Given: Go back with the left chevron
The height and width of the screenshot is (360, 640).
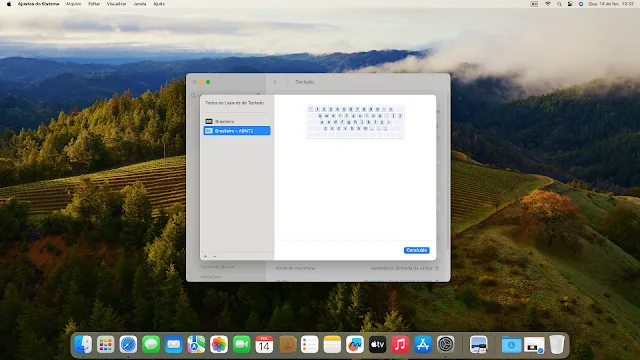Looking at the screenshot, I should pyautogui.click(x=275, y=82).
